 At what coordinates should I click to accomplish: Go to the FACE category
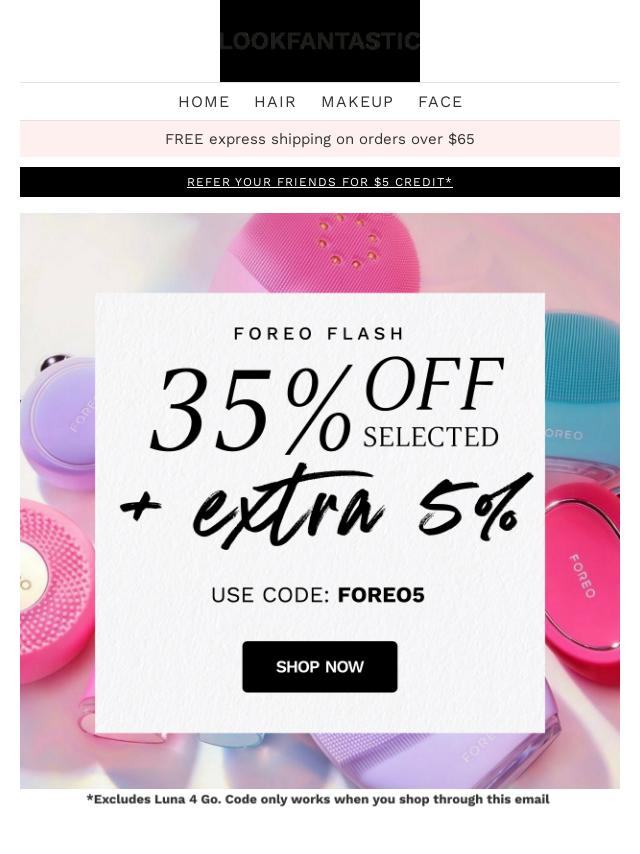pos(440,102)
